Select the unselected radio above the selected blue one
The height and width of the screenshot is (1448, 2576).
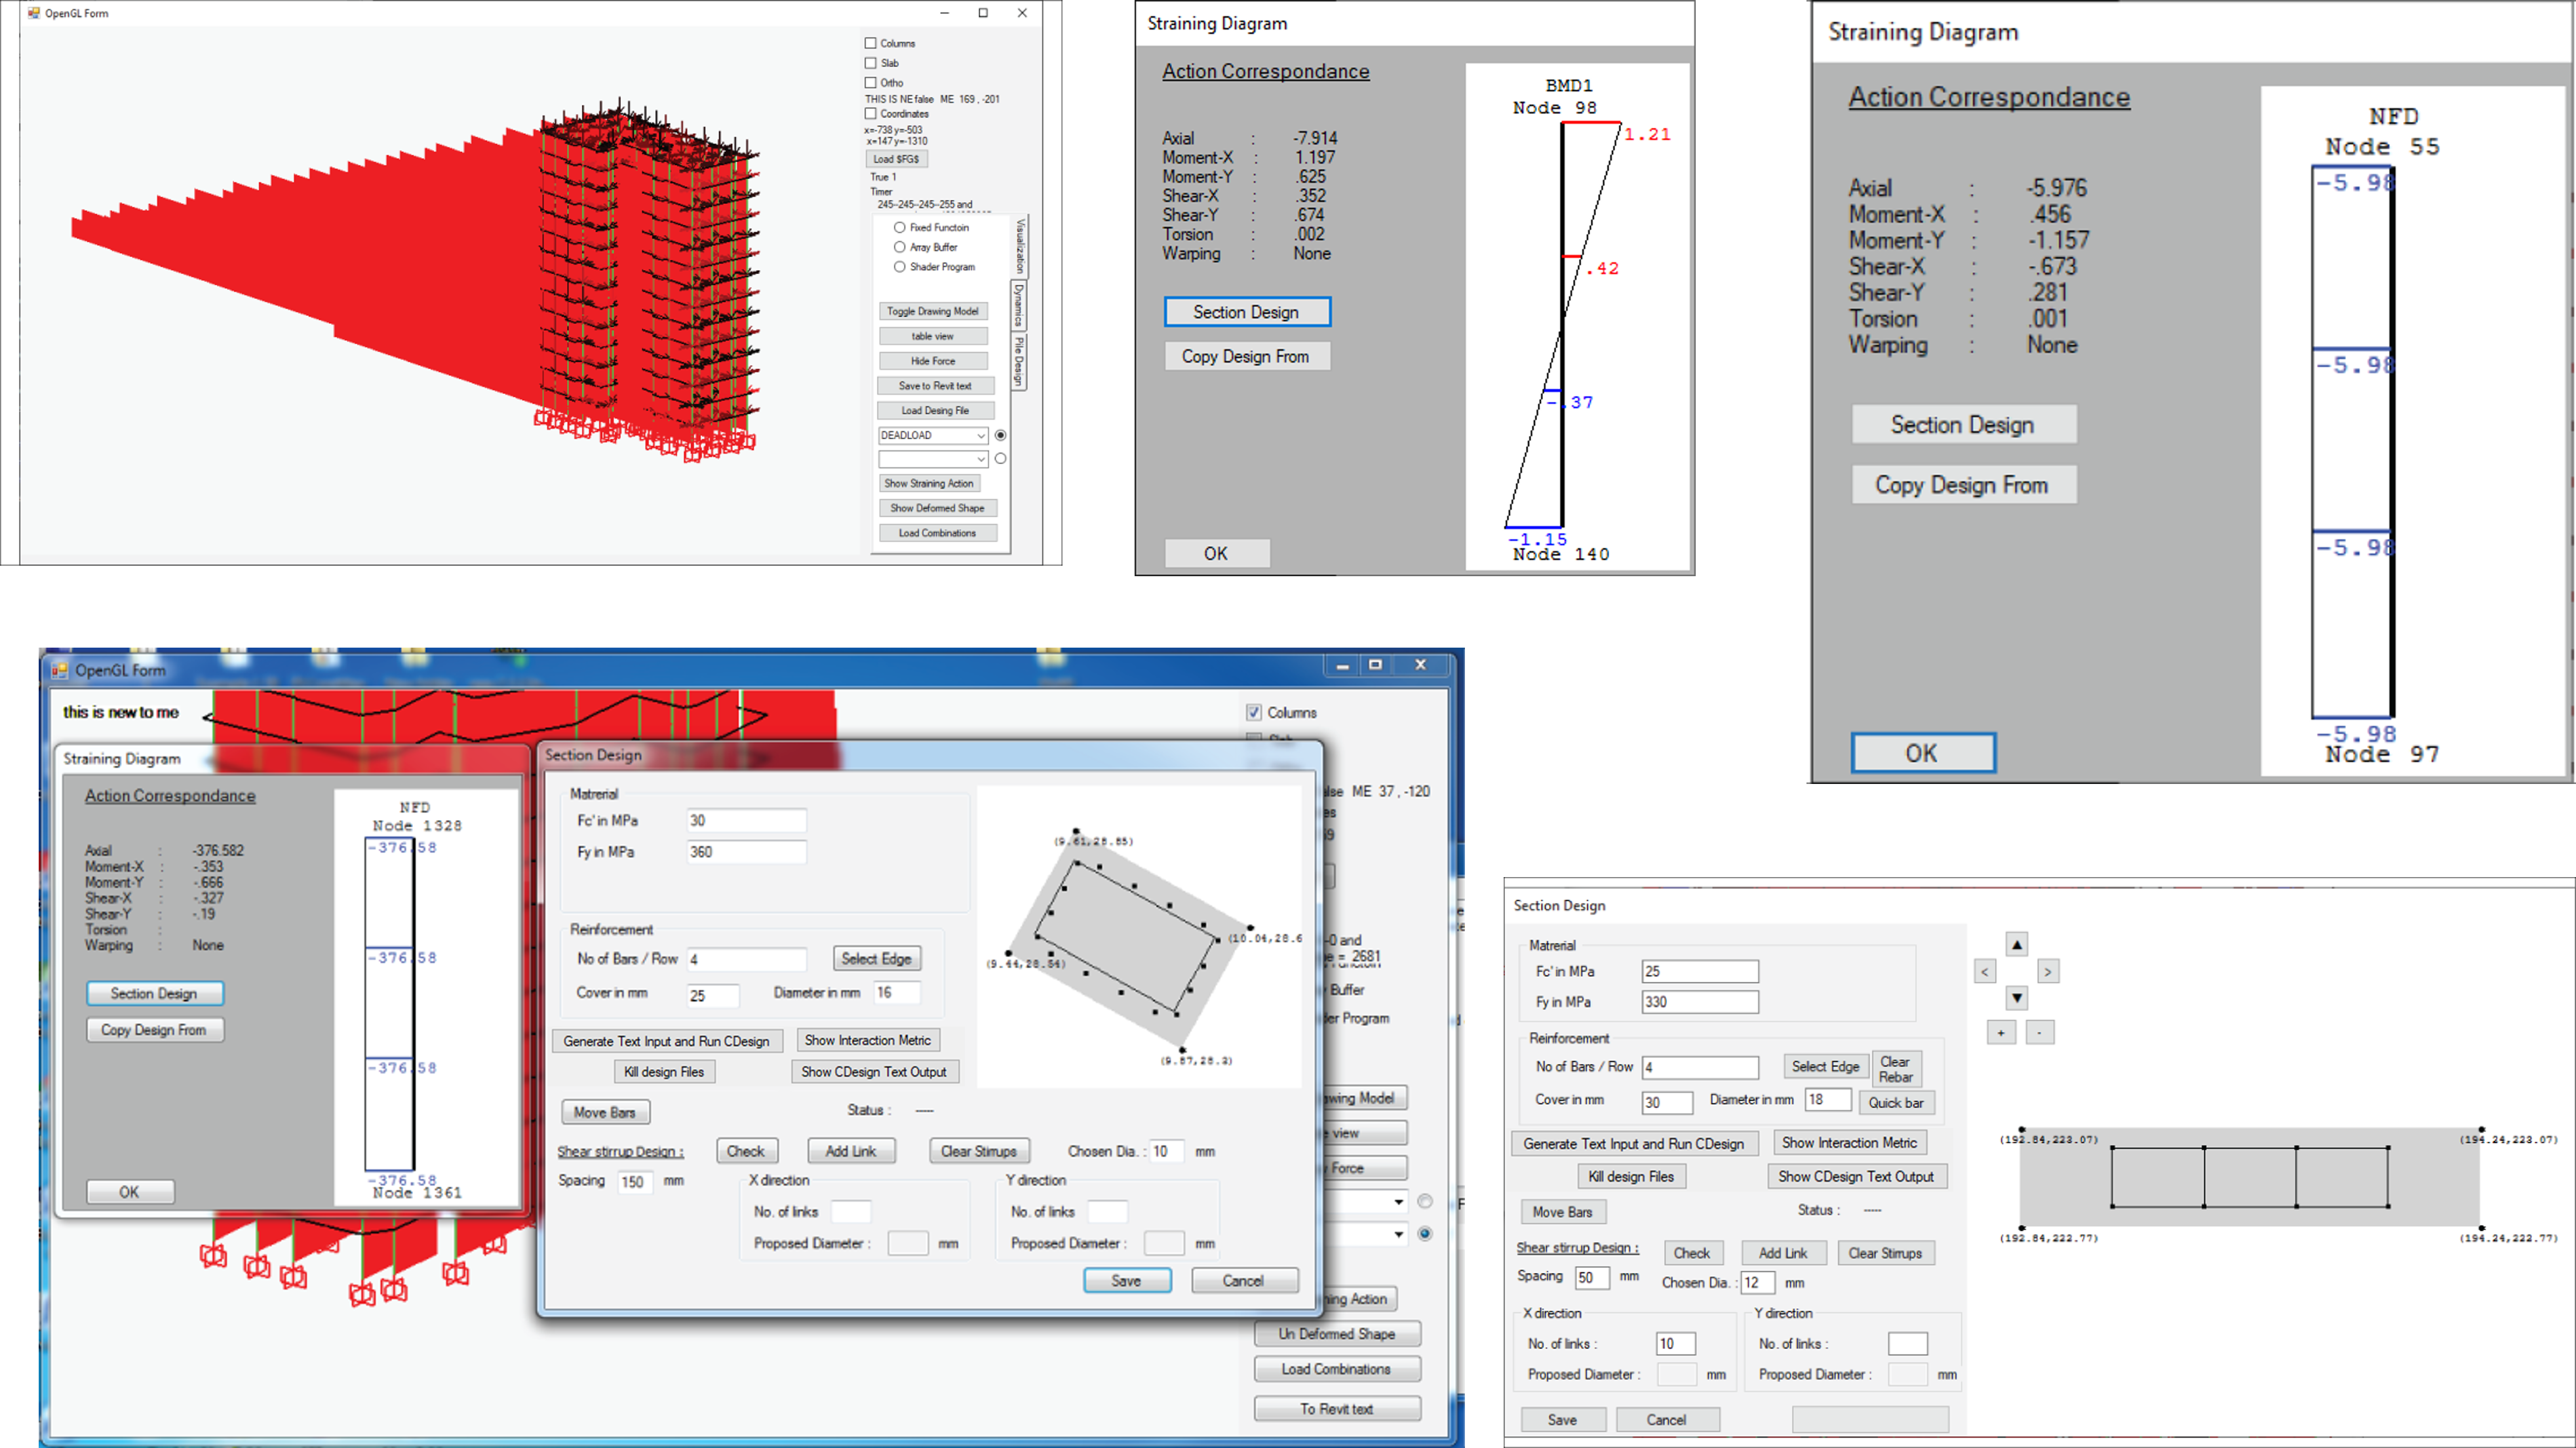pos(1425,1202)
